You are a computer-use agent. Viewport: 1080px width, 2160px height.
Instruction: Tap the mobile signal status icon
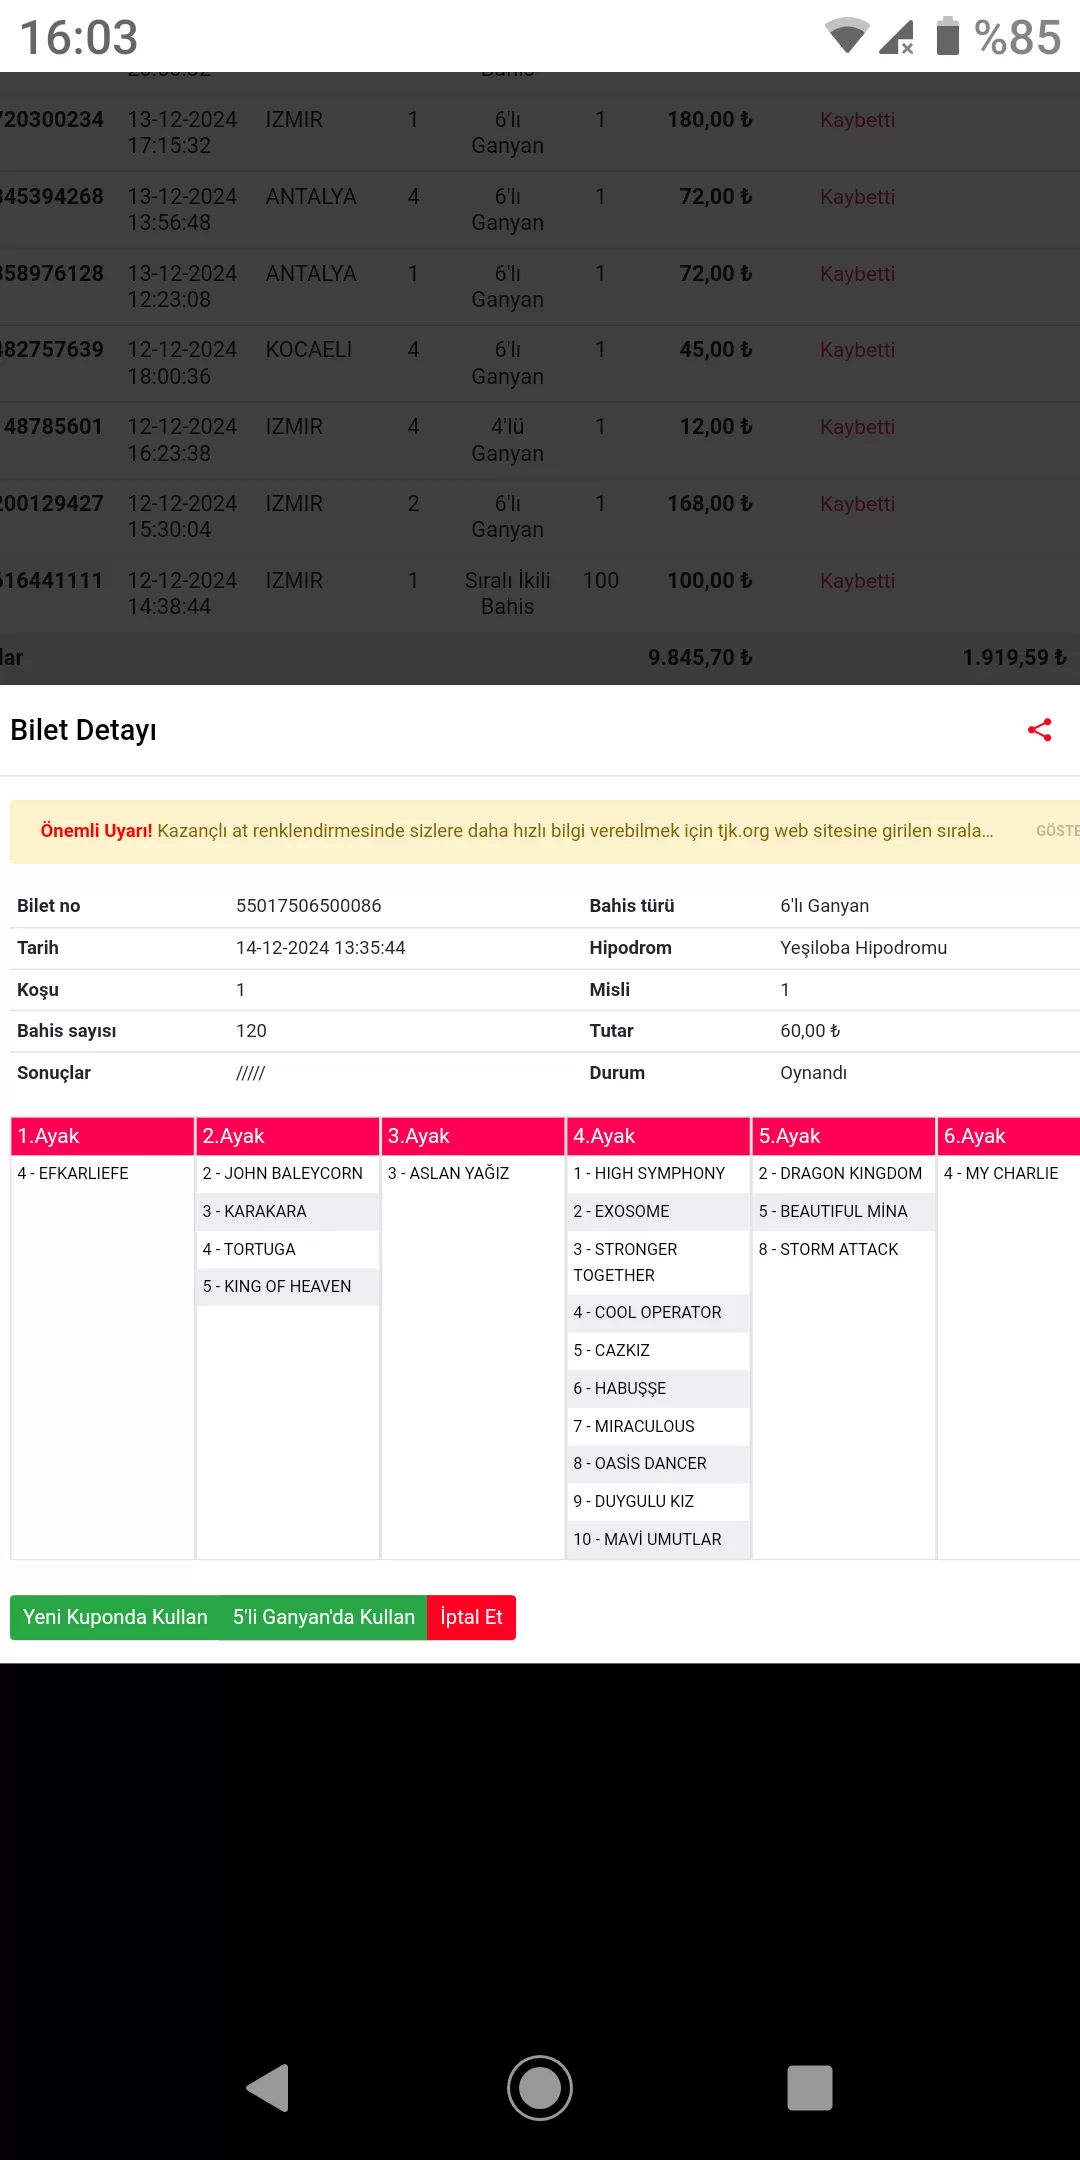[897, 36]
